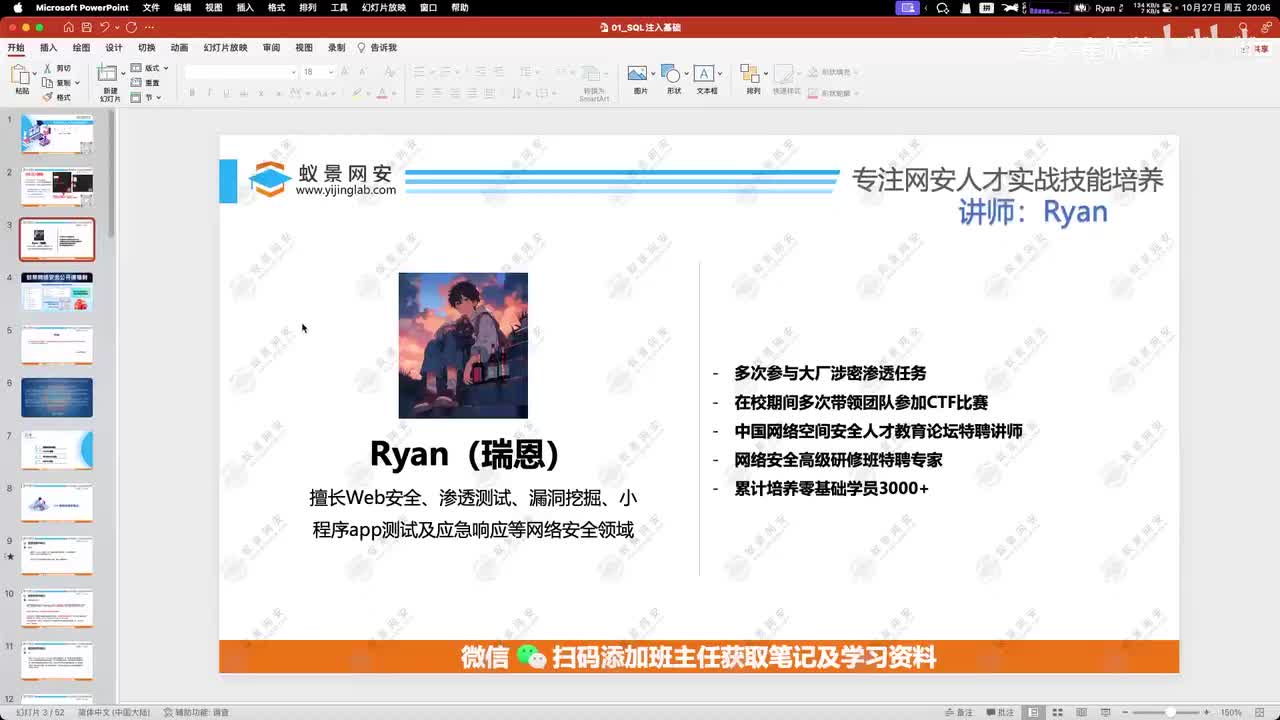Click the Ryan avatar picture on slide

[x=463, y=345]
